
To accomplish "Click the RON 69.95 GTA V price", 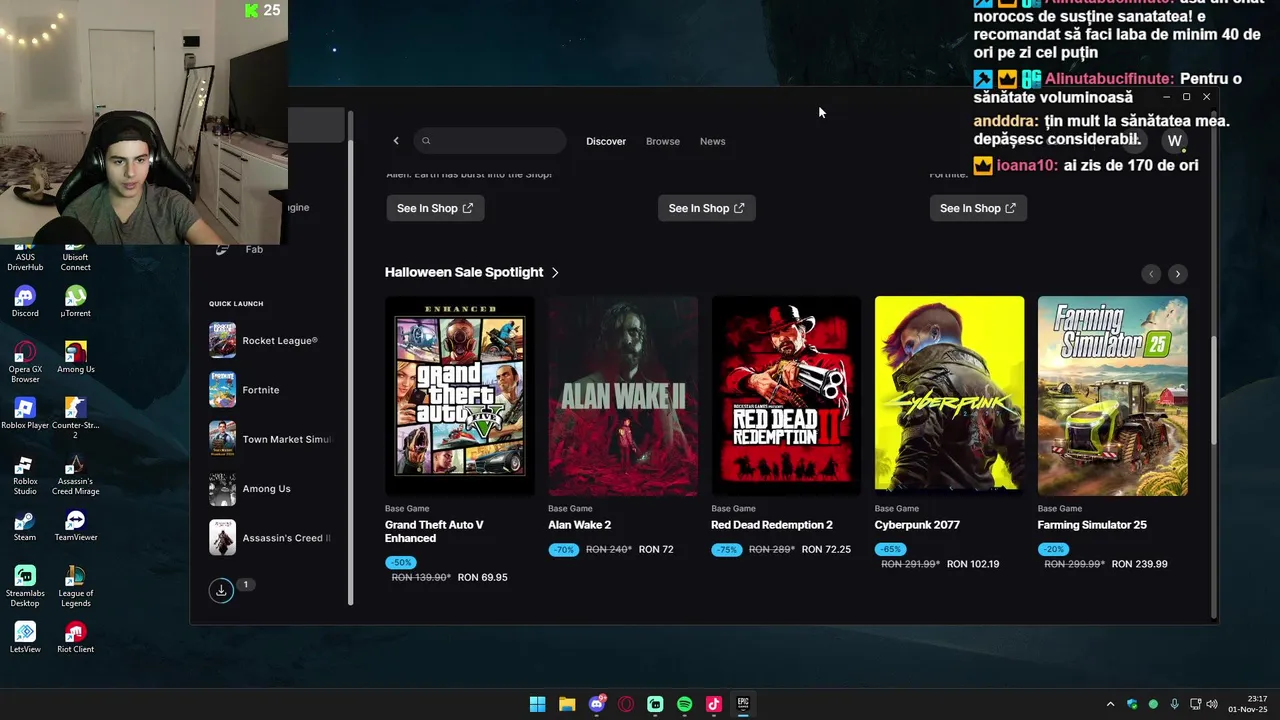I will click(x=482, y=578).
